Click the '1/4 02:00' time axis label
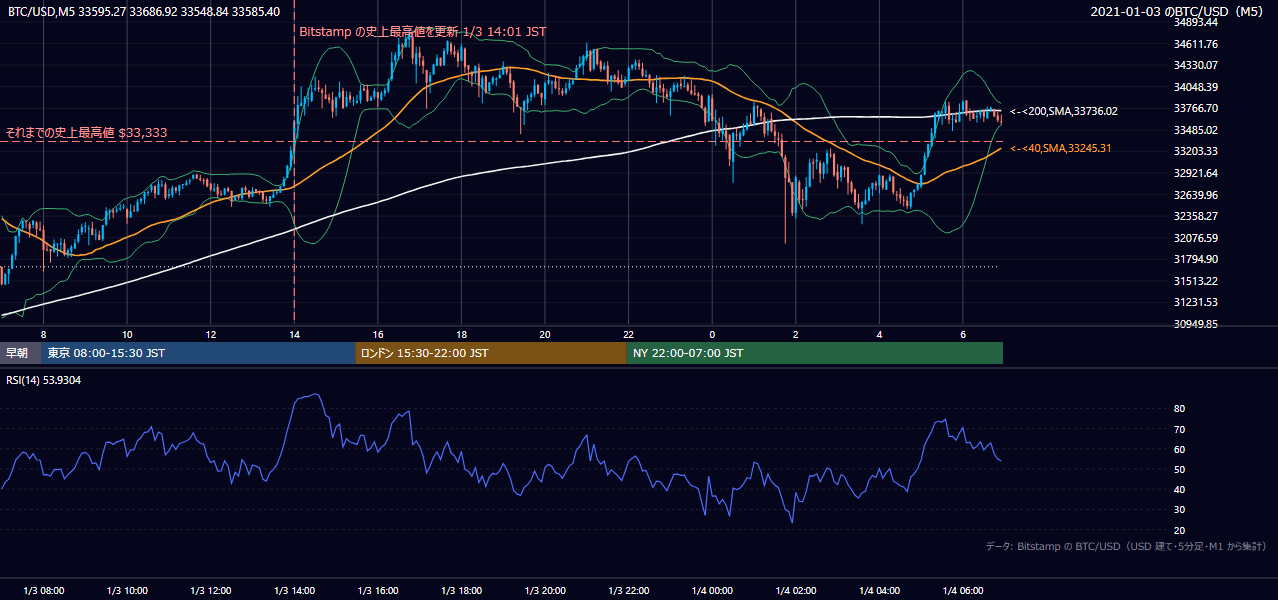This screenshot has width=1278, height=600. click(x=796, y=590)
